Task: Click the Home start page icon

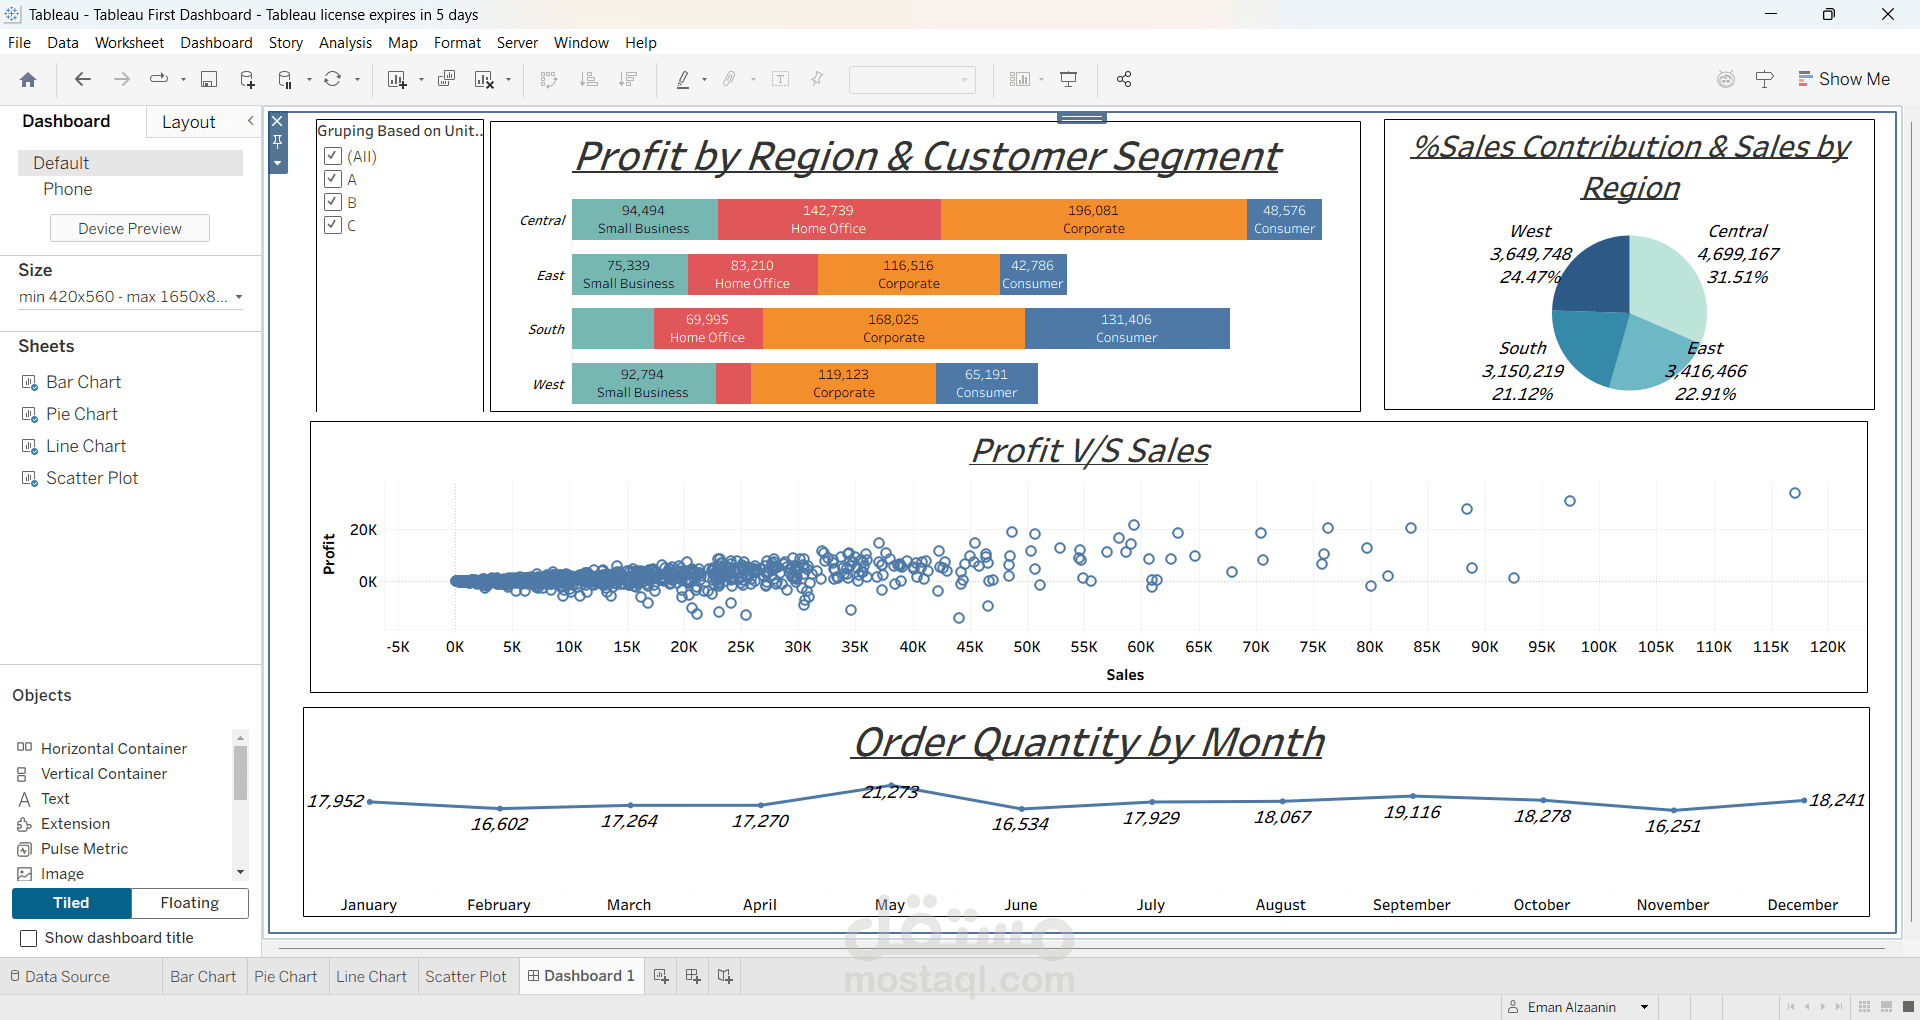Action: click(x=28, y=80)
